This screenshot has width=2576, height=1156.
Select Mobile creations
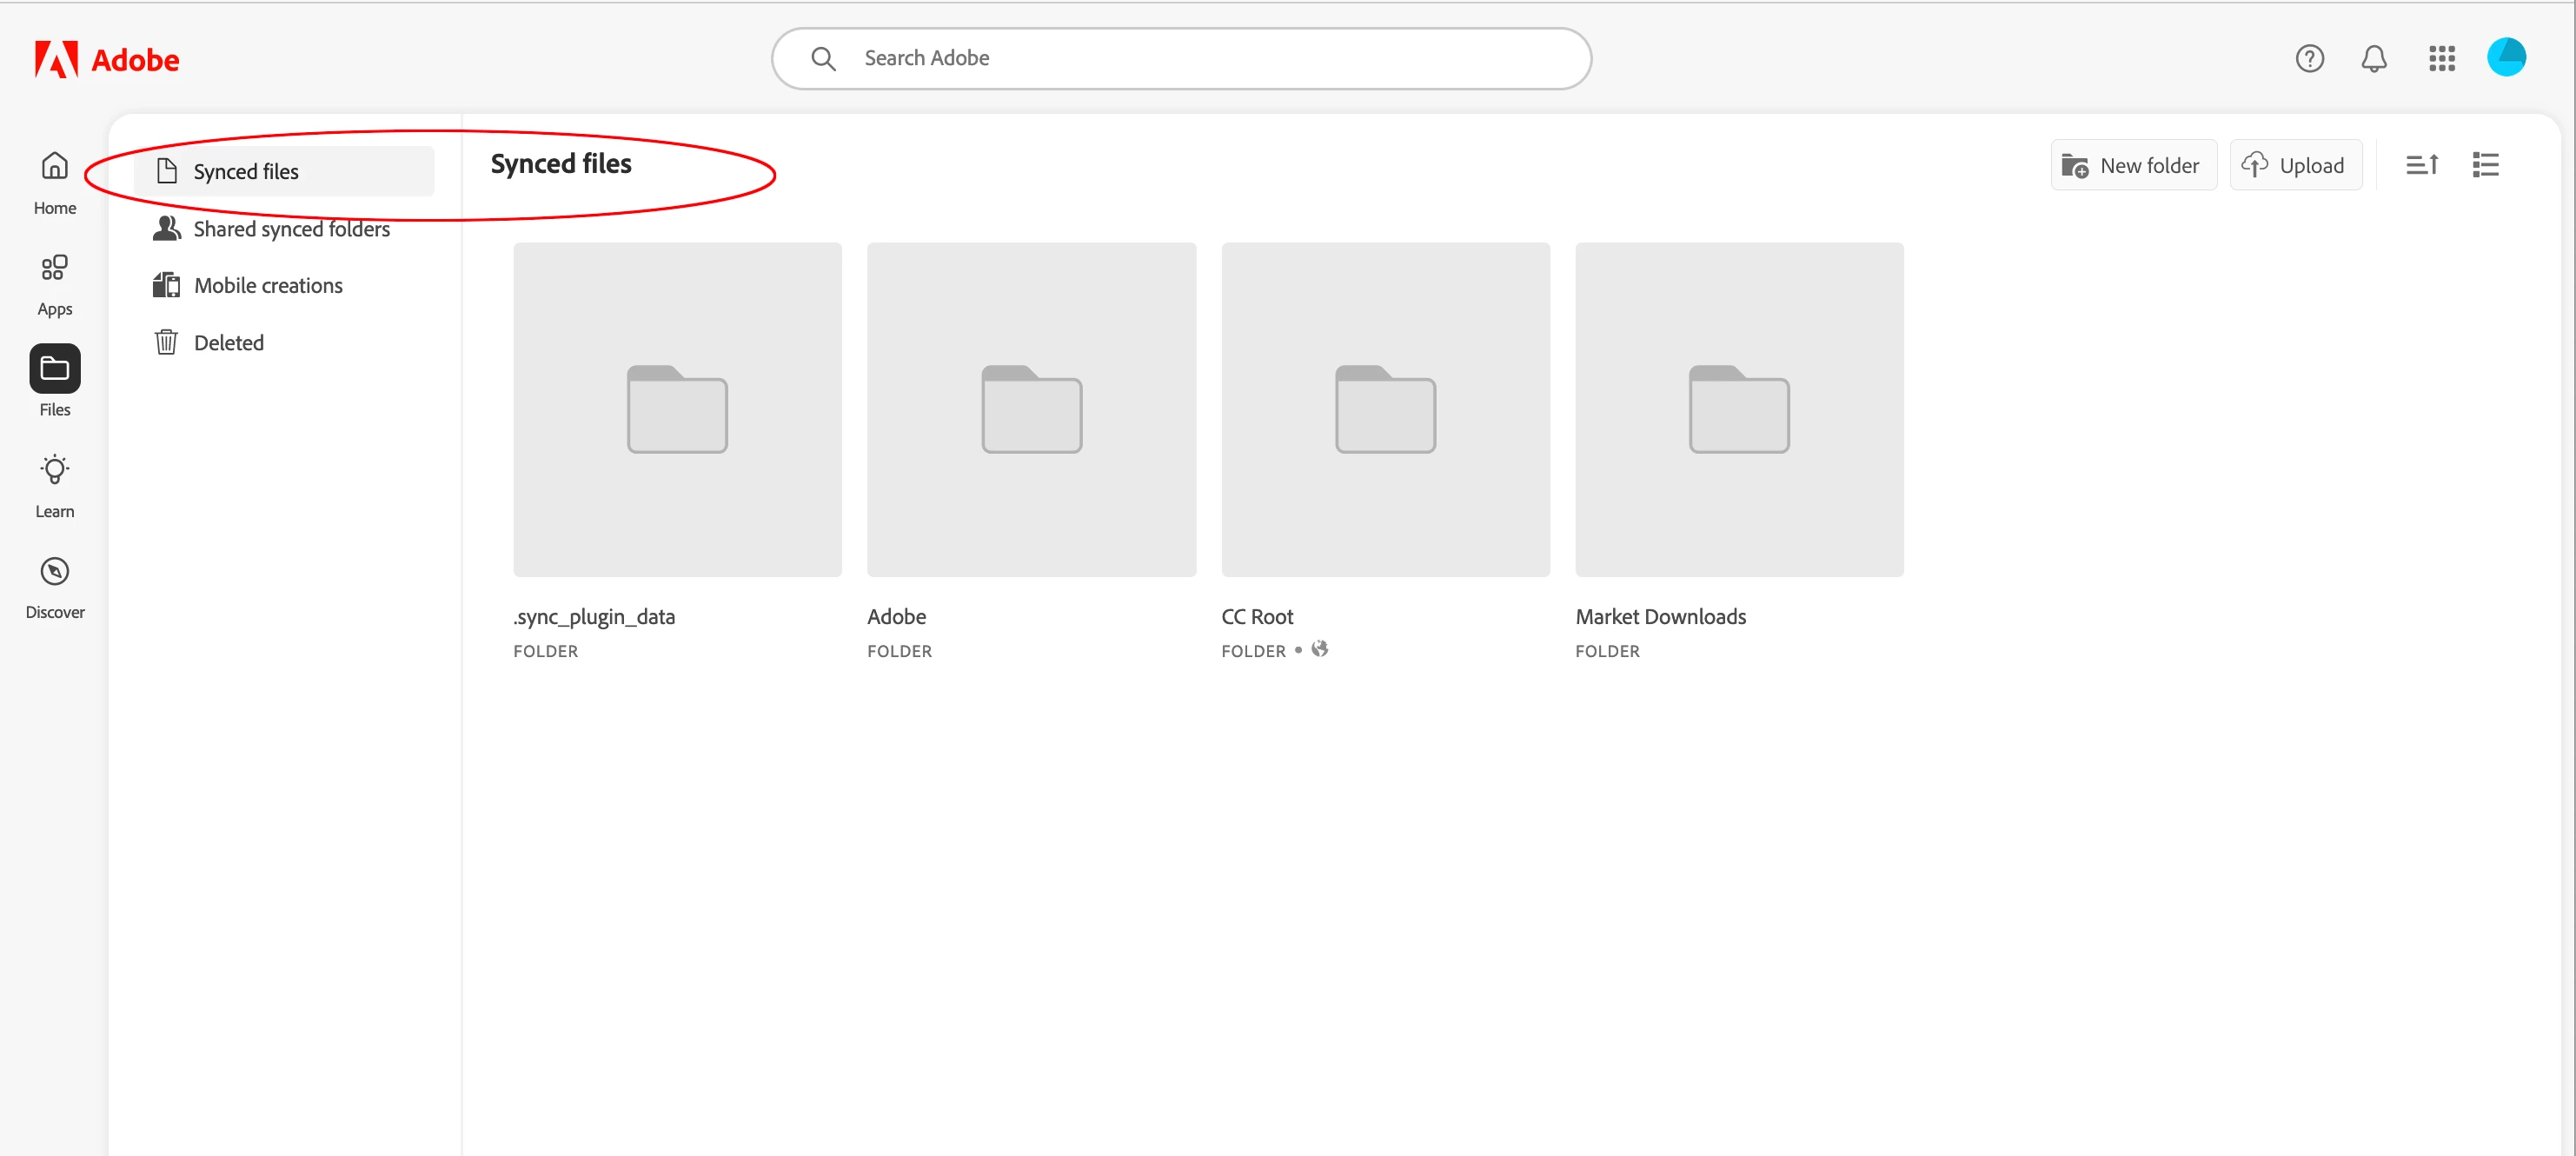268,286
